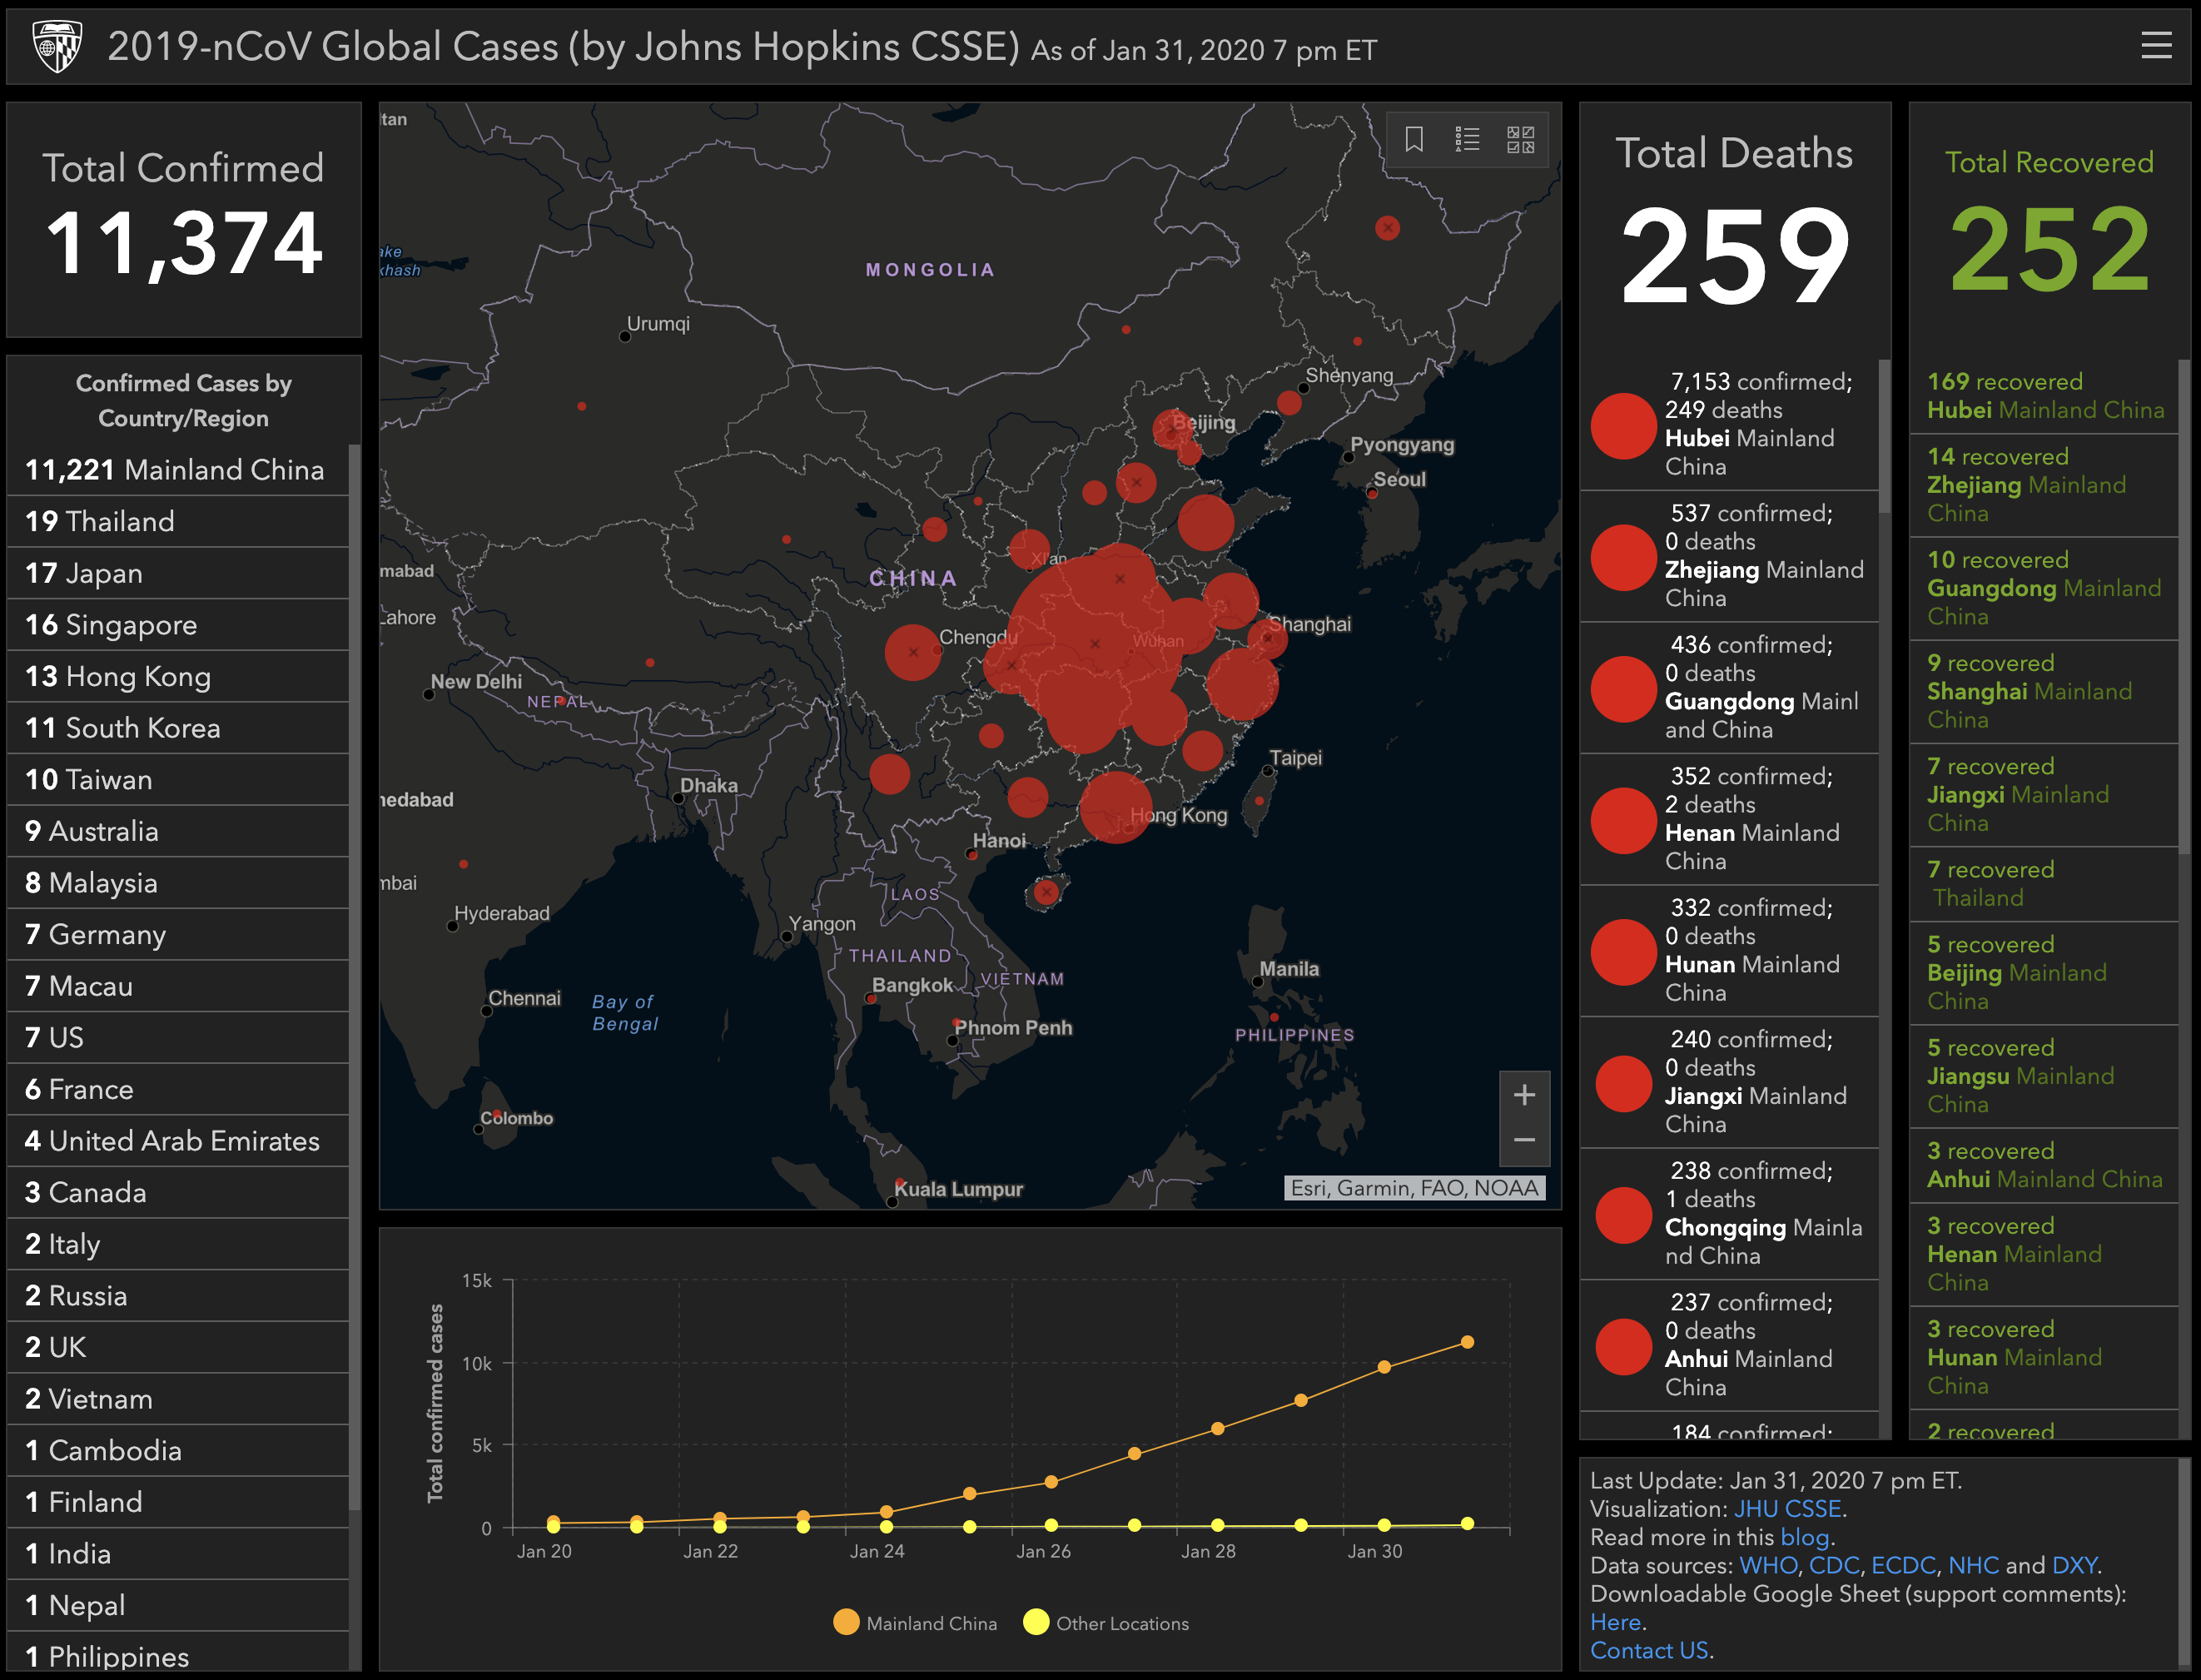Select 19 Thailand in country list
The width and height of the screenshot is (2201, 1680).
pyautogui.click(x=178, y=522)
